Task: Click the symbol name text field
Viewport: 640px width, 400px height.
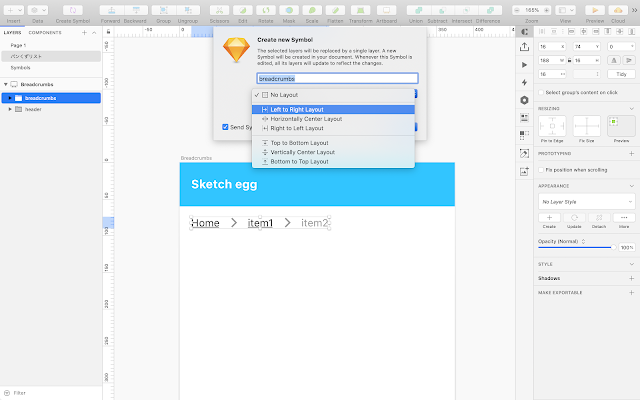Action: click(x=337, y=78)
